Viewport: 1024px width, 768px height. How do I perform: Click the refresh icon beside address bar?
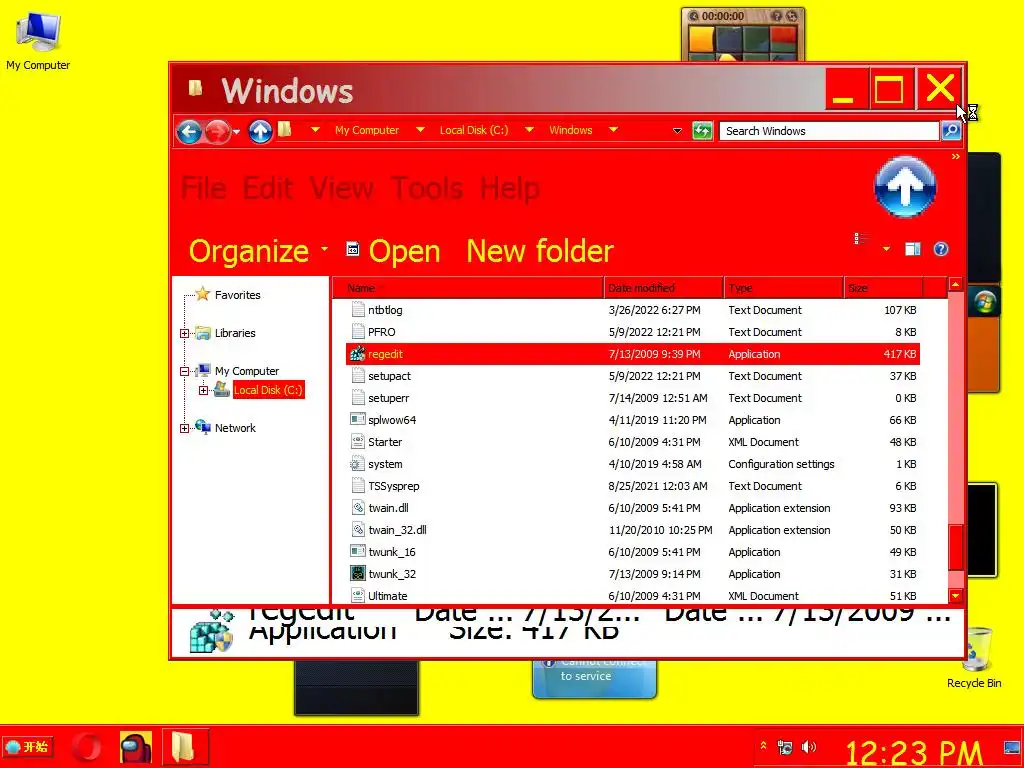(702, 131)
